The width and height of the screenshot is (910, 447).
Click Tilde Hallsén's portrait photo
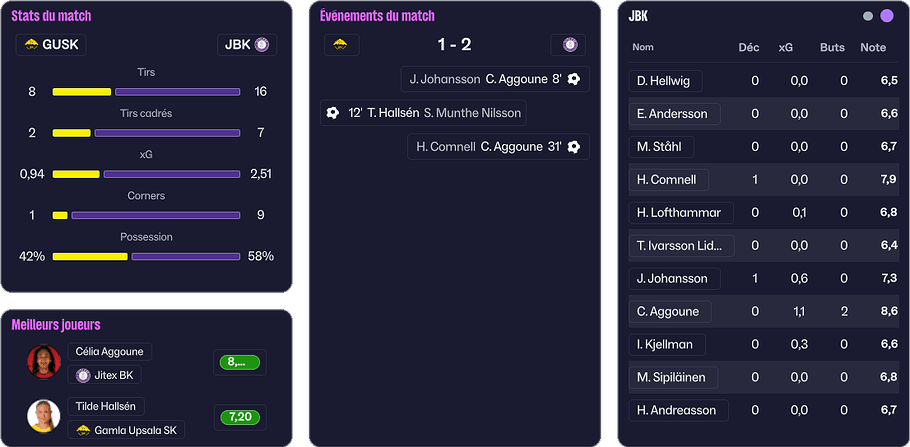(44, 415)
